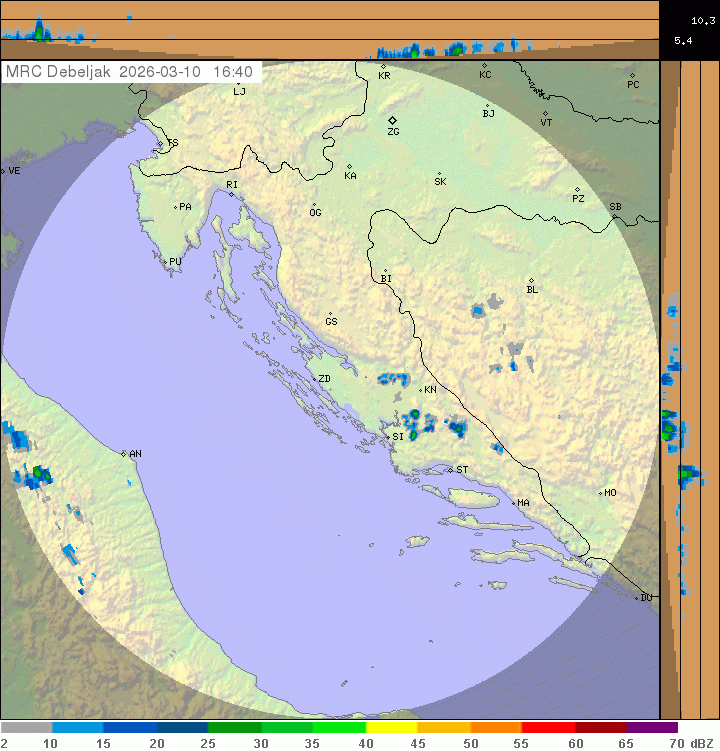Viewport: 720px width, 751px height.
Task: Click the KN Knin marker
Action: [x=421, y=389]
